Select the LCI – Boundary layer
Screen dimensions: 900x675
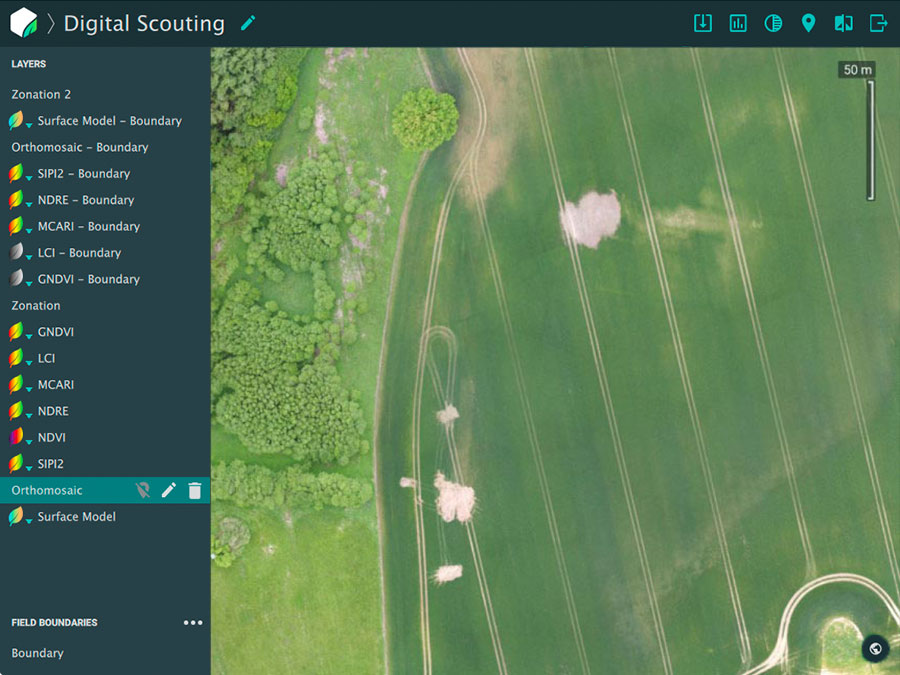pyautogui.click(x=79, y=253)
